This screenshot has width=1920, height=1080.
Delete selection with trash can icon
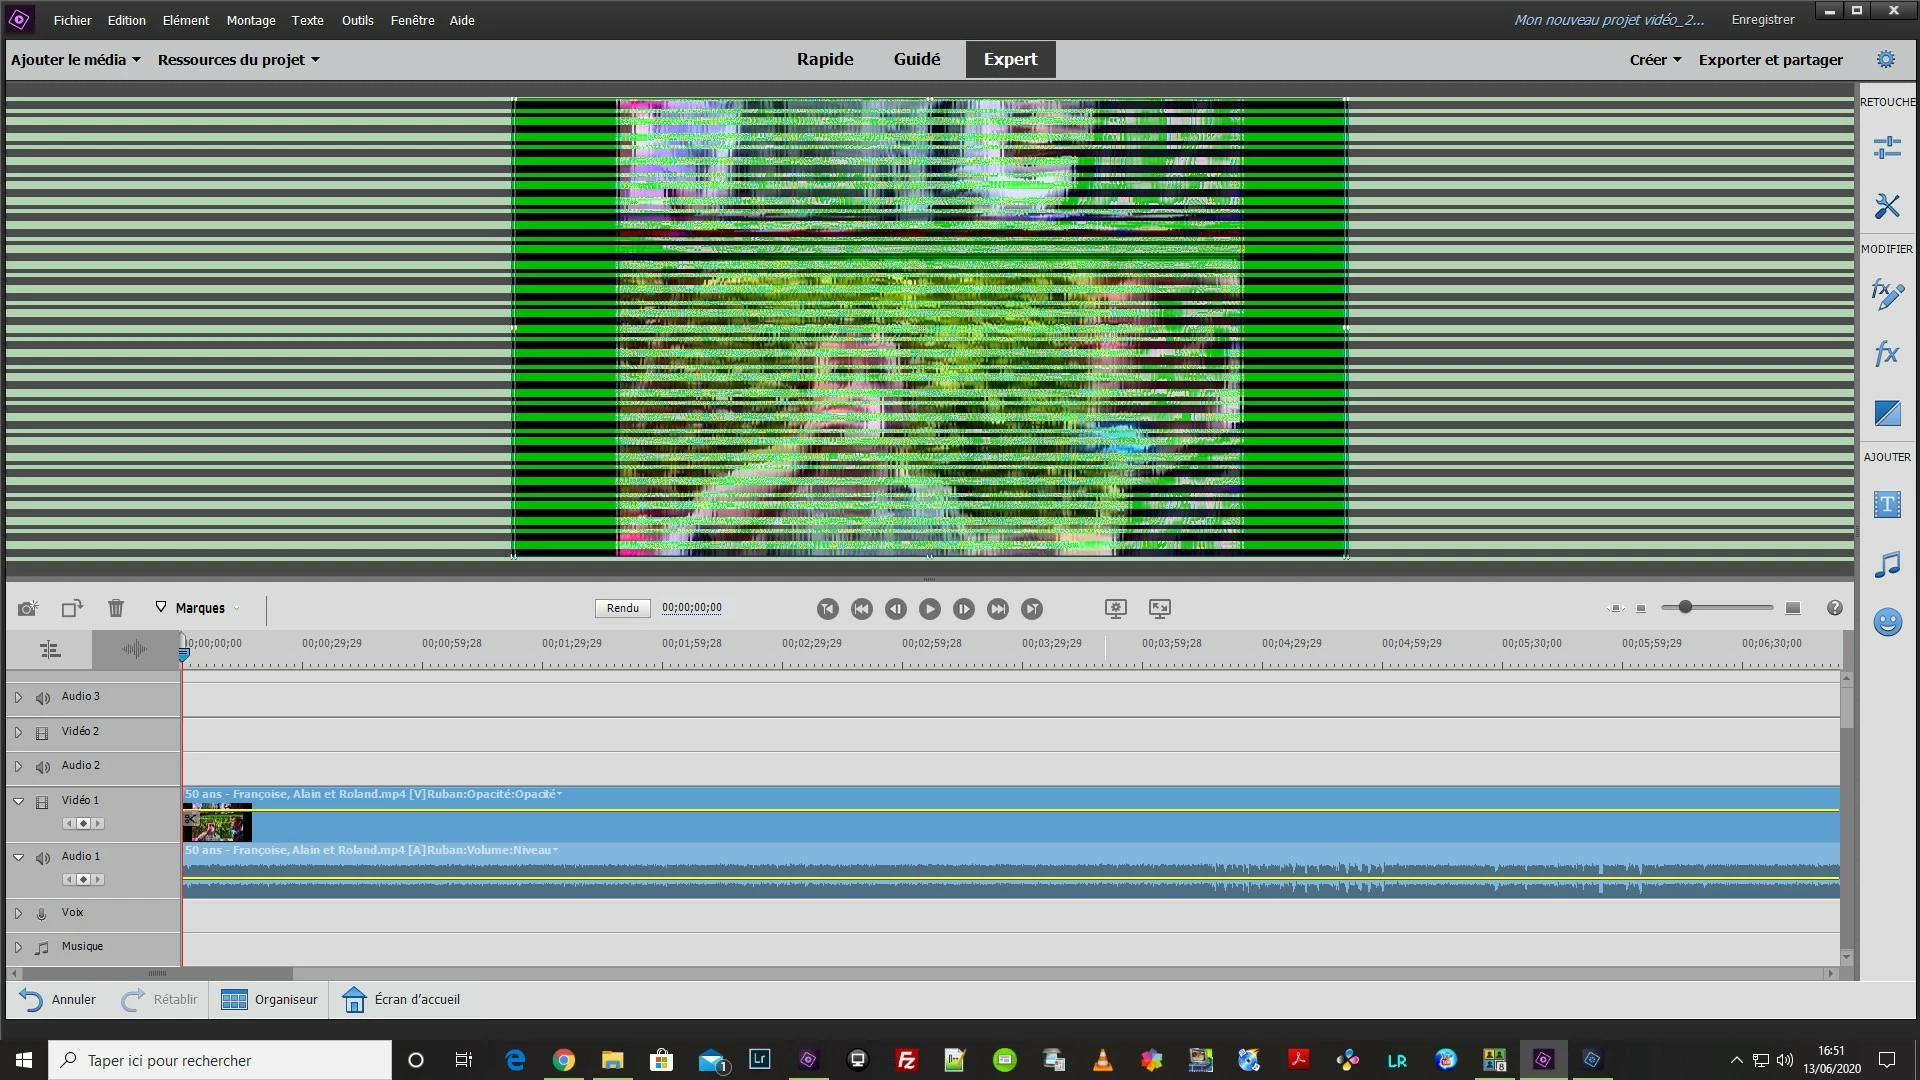[116, 608]
